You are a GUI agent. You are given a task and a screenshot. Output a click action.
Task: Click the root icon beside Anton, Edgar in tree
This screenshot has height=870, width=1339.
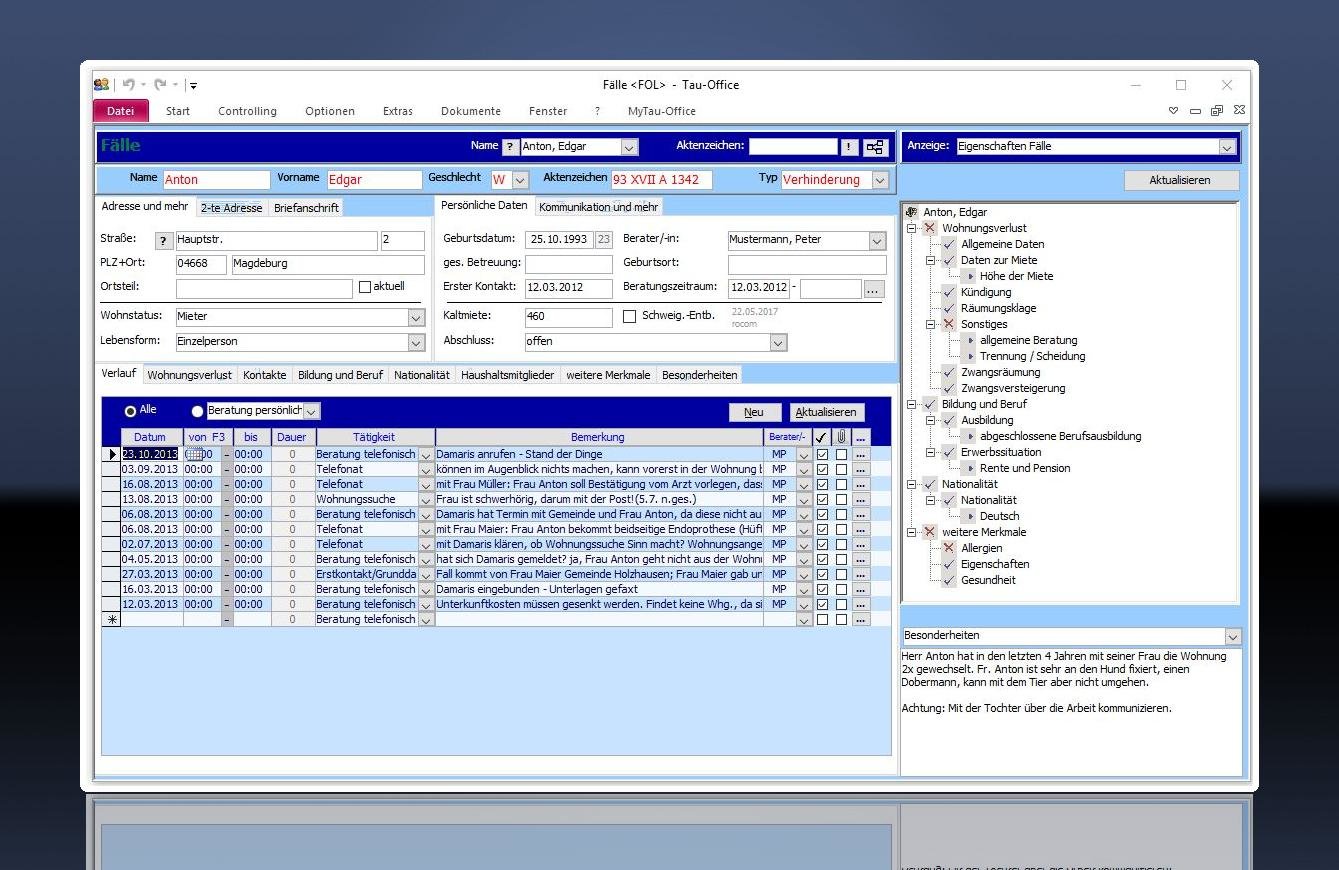[x=911, y=212]
